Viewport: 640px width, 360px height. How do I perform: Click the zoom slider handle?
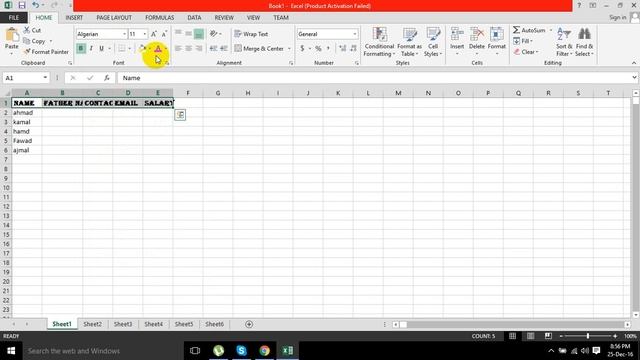[588, 336]
